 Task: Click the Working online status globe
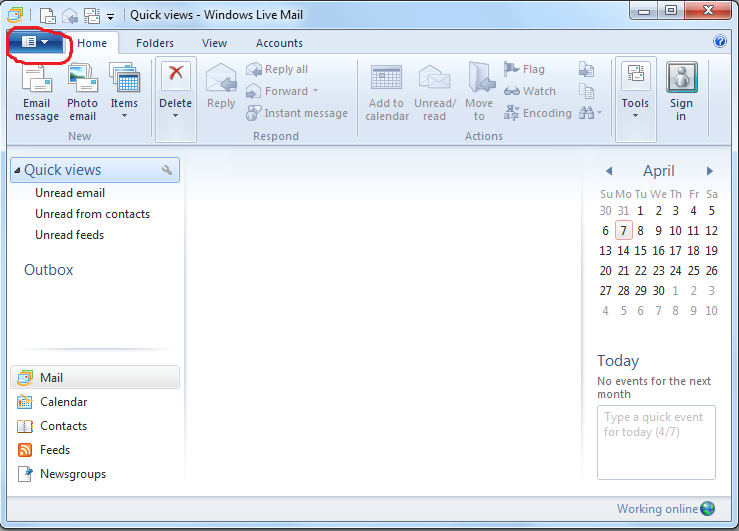[707, 508]
